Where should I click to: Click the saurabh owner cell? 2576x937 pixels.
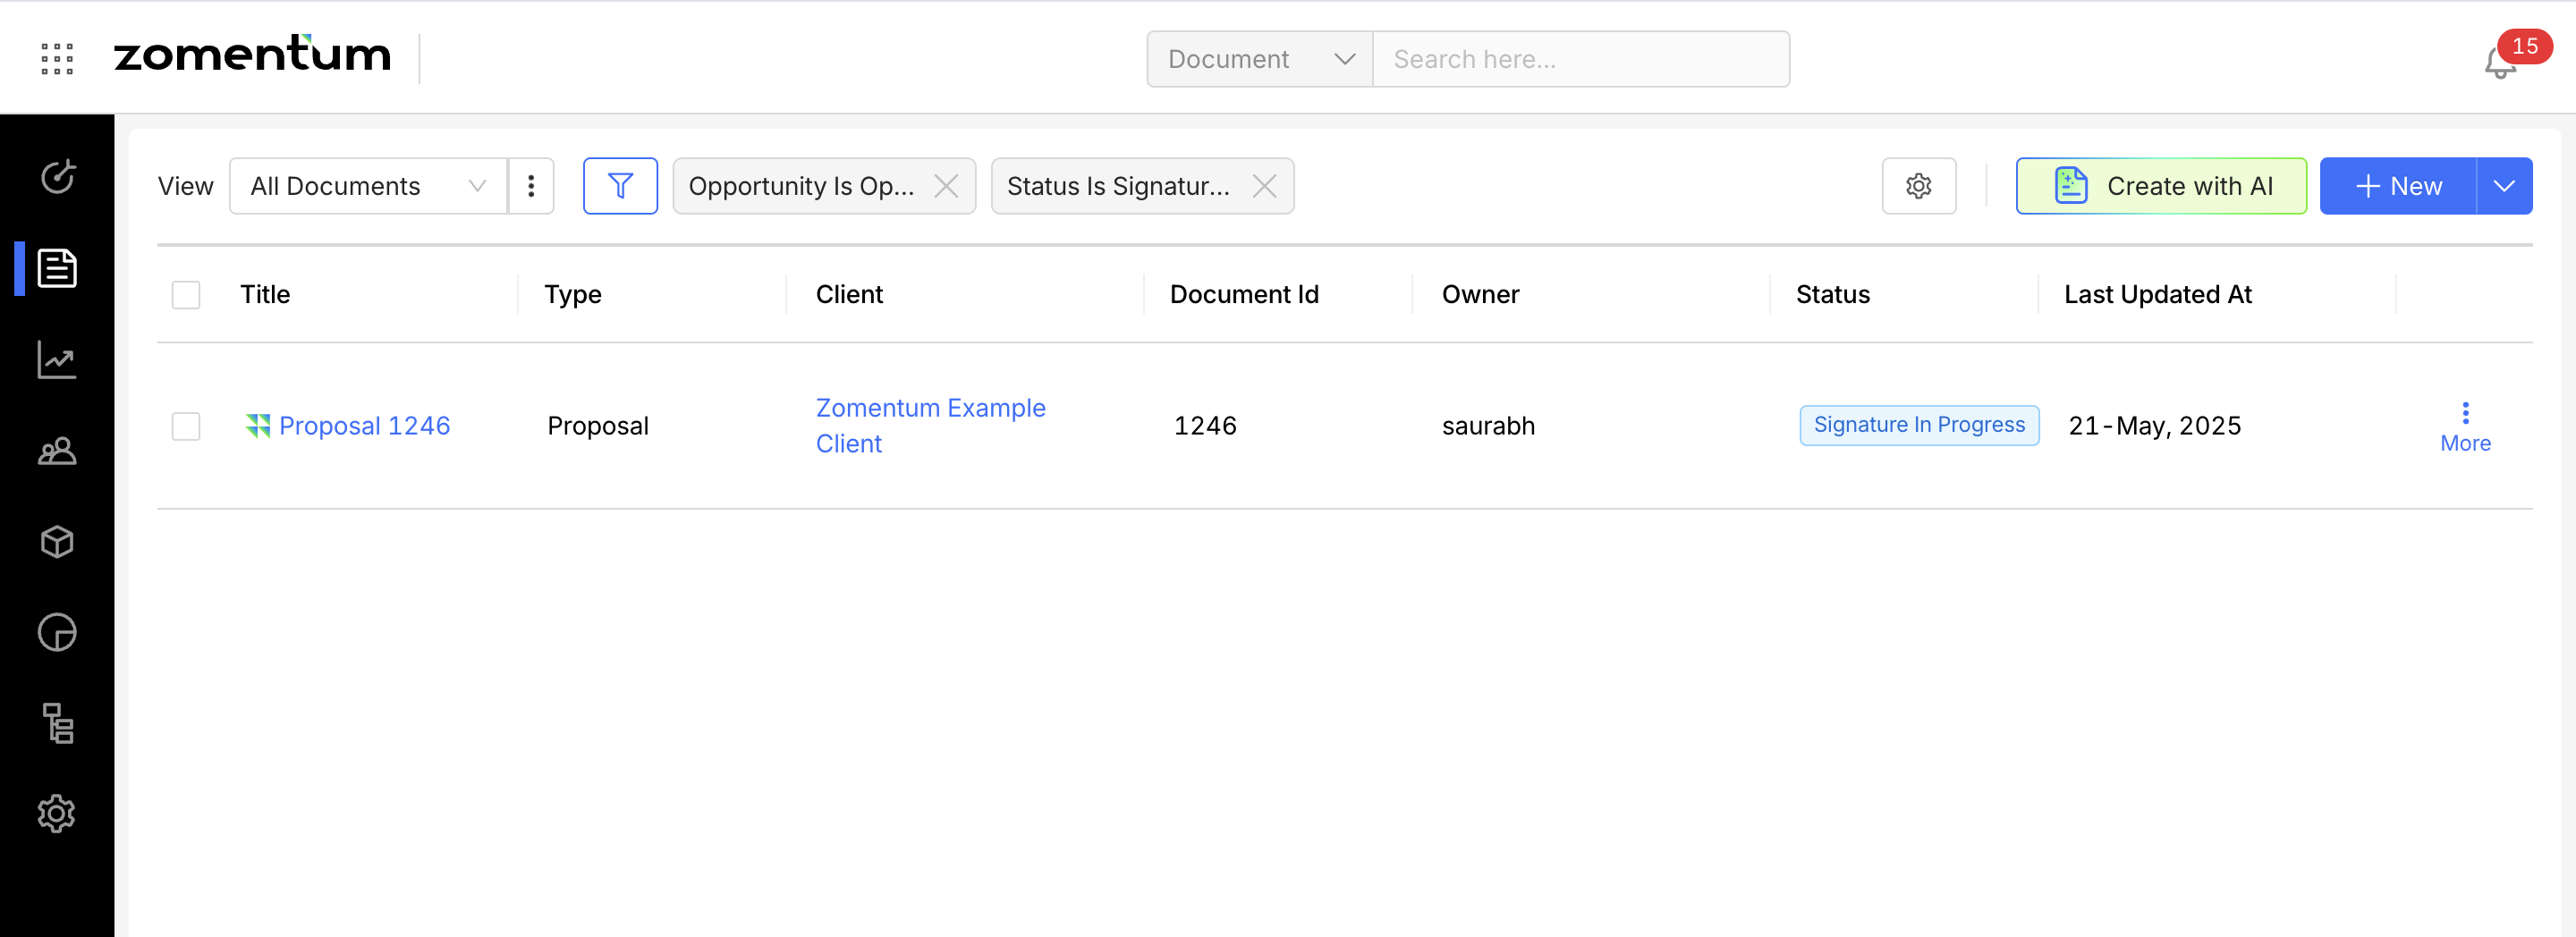[x=1488, y=426]
